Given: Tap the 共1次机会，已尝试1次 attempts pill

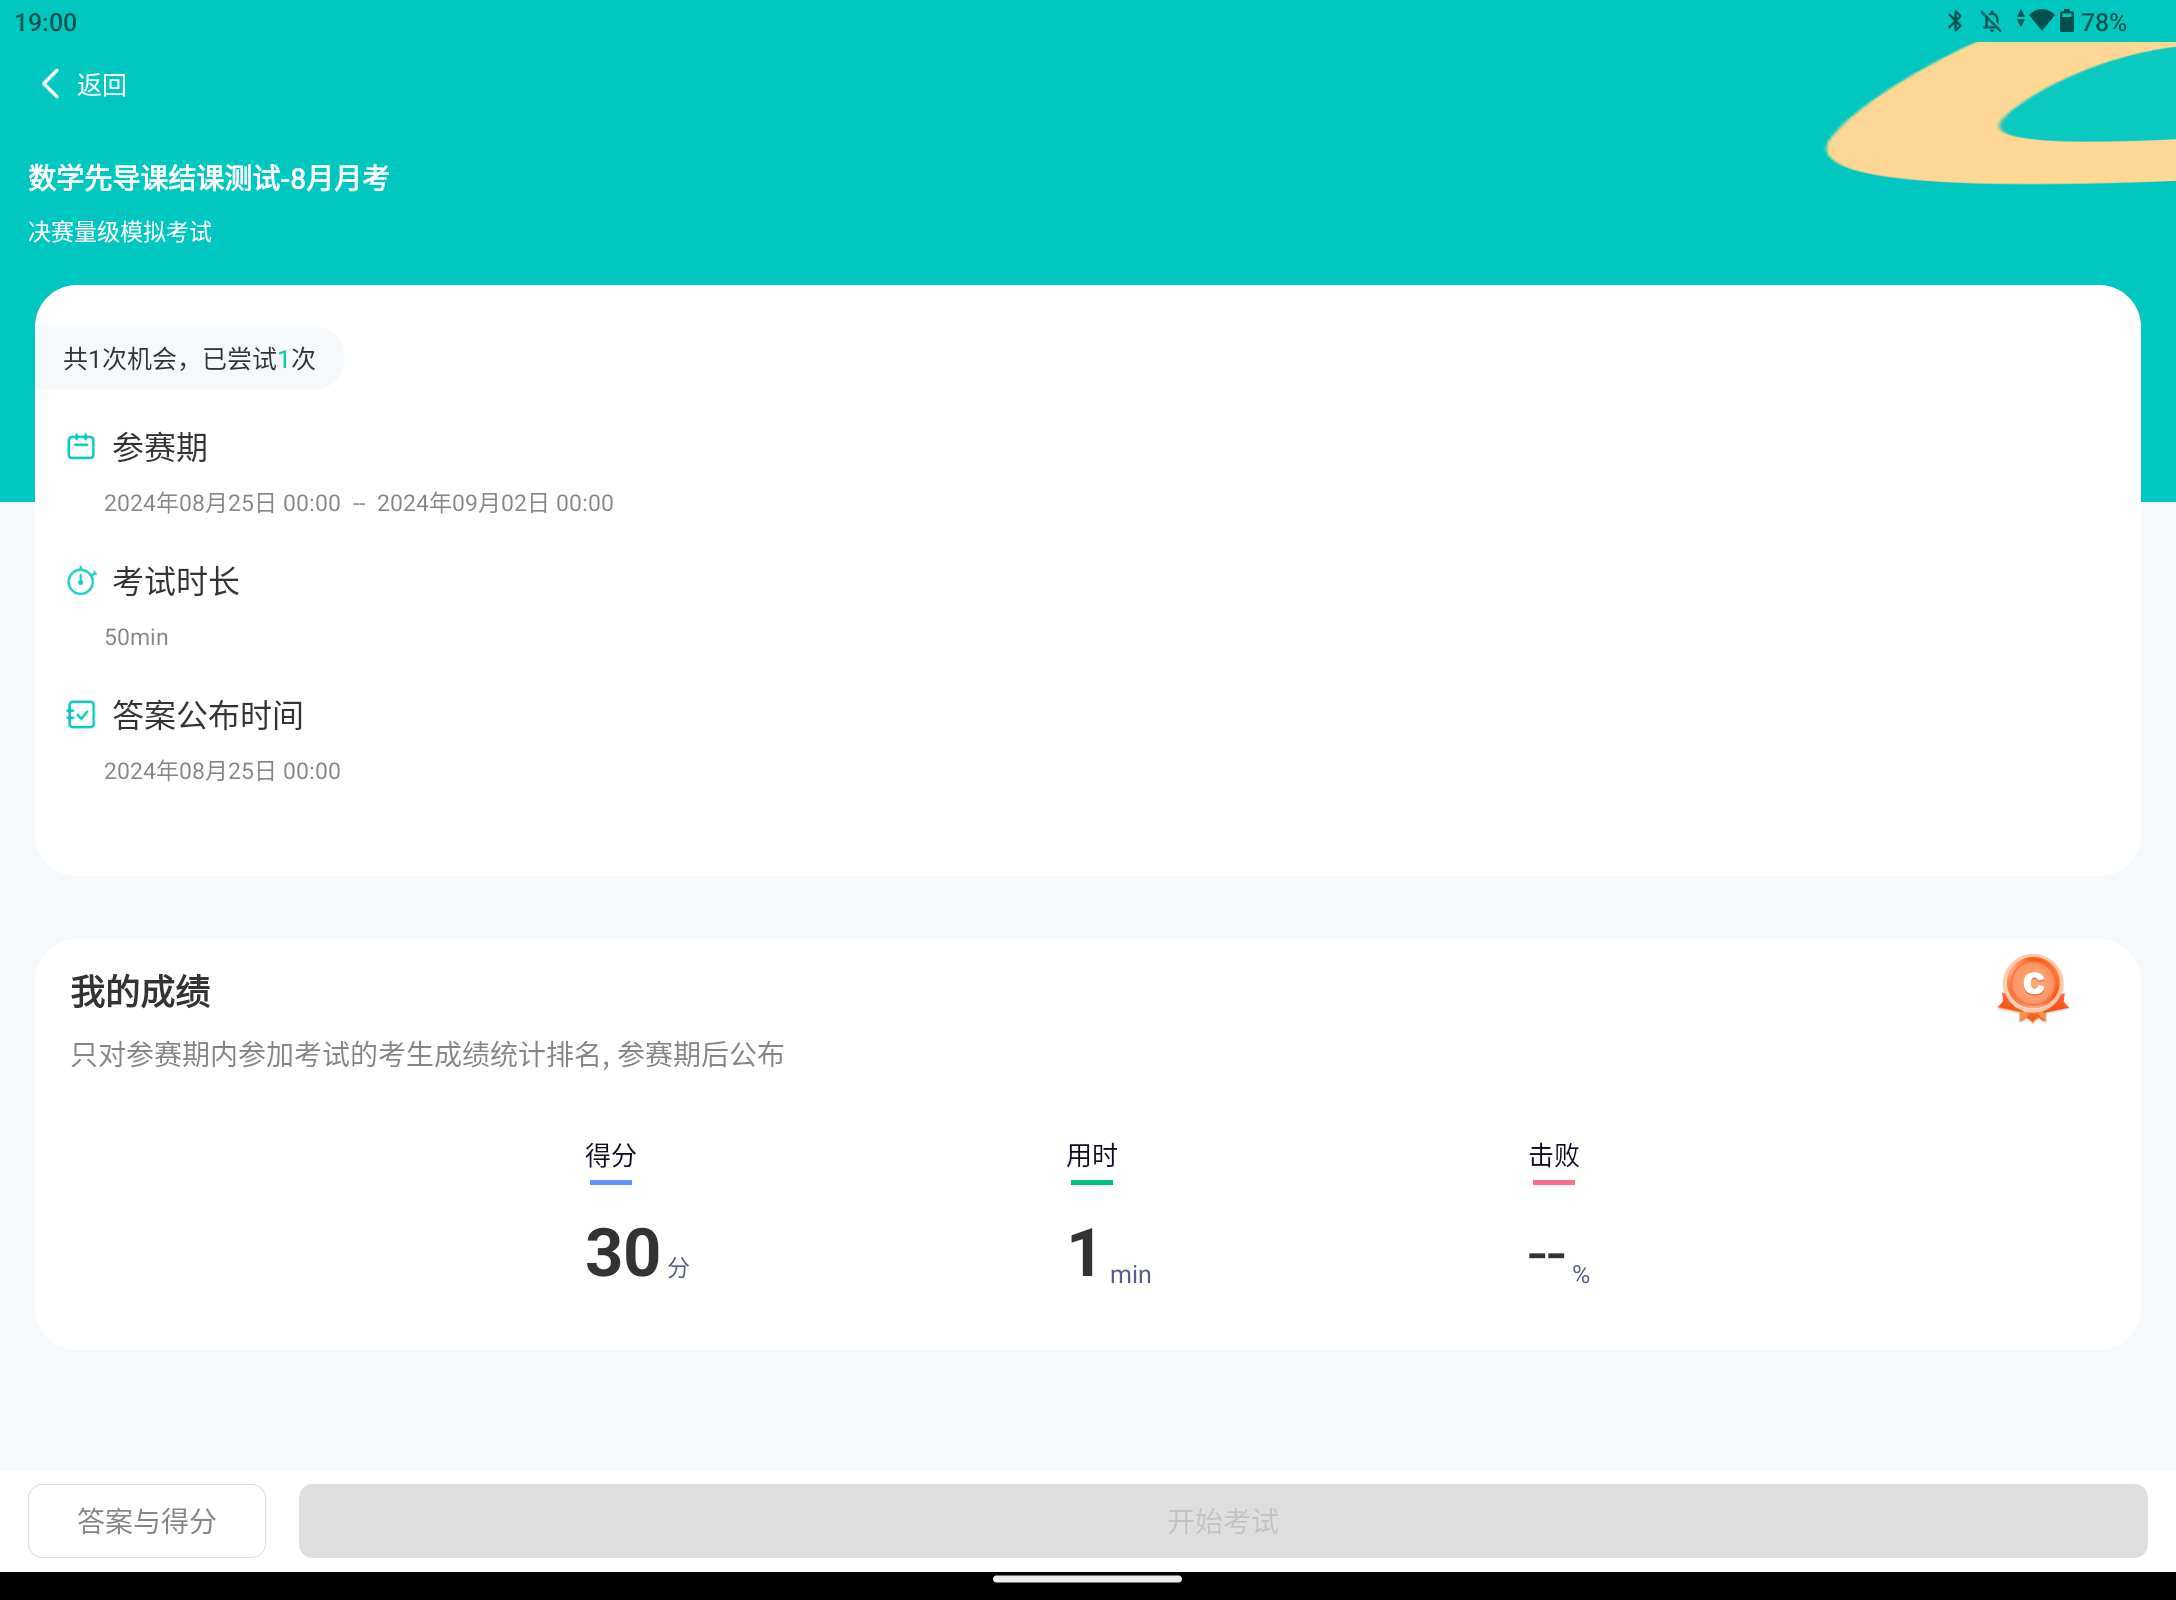Looking at the screenshot, I should click(x=189, y=358).
